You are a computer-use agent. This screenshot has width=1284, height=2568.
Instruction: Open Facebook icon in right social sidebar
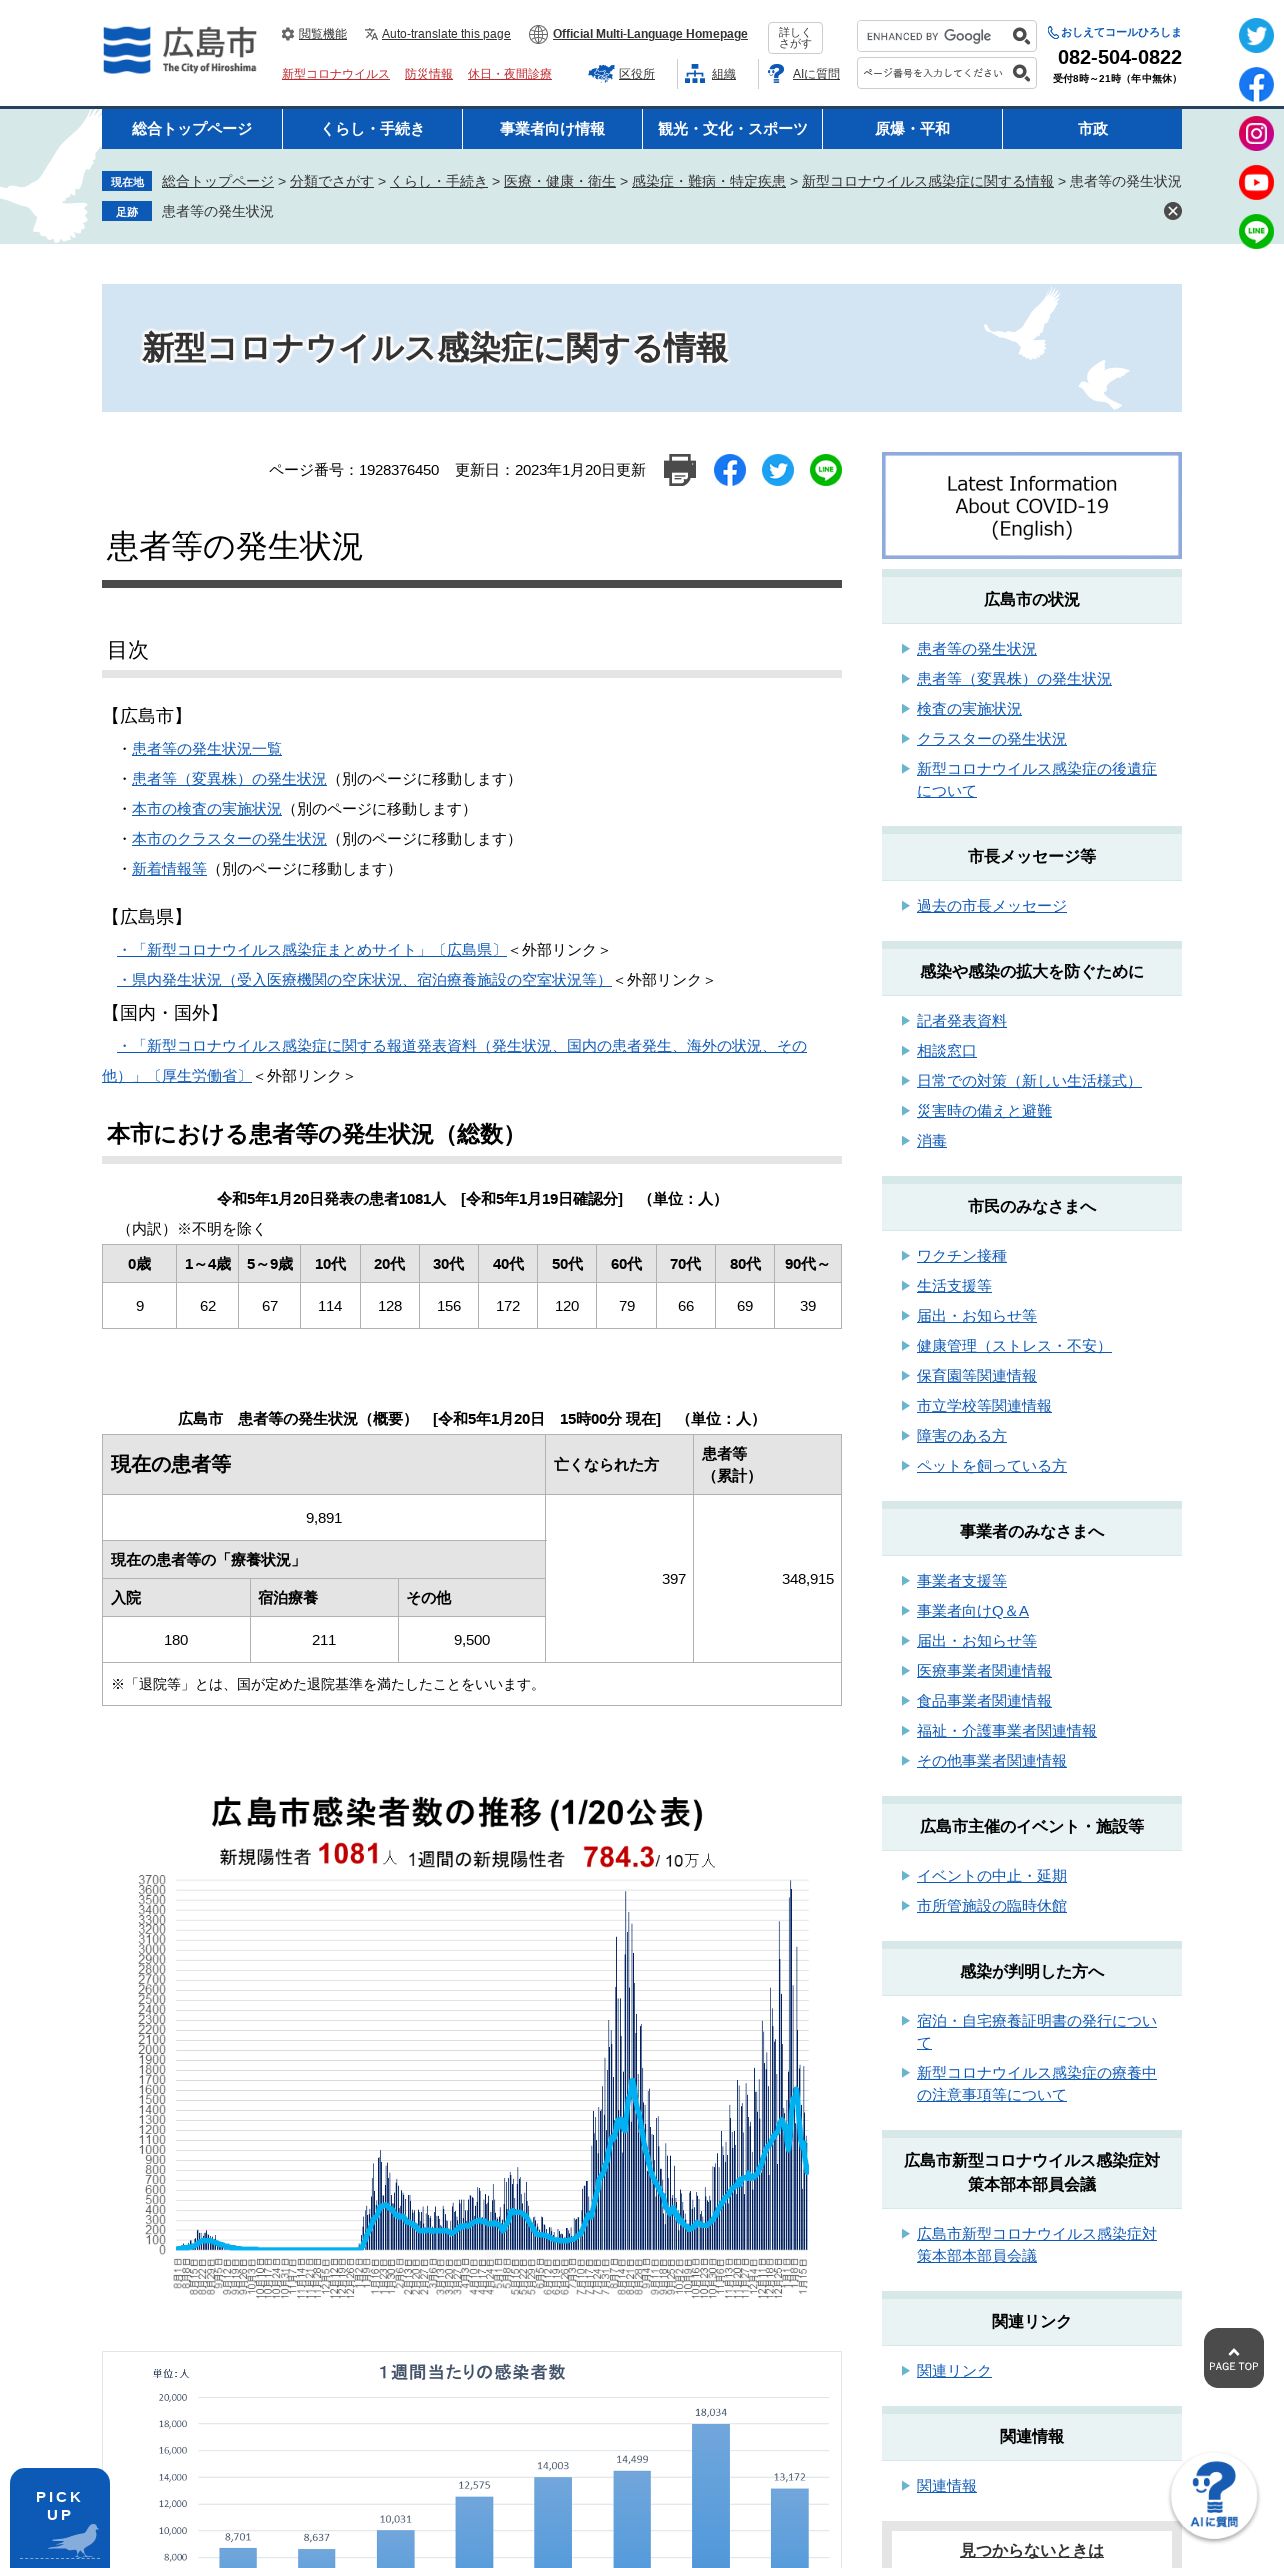1256,85
